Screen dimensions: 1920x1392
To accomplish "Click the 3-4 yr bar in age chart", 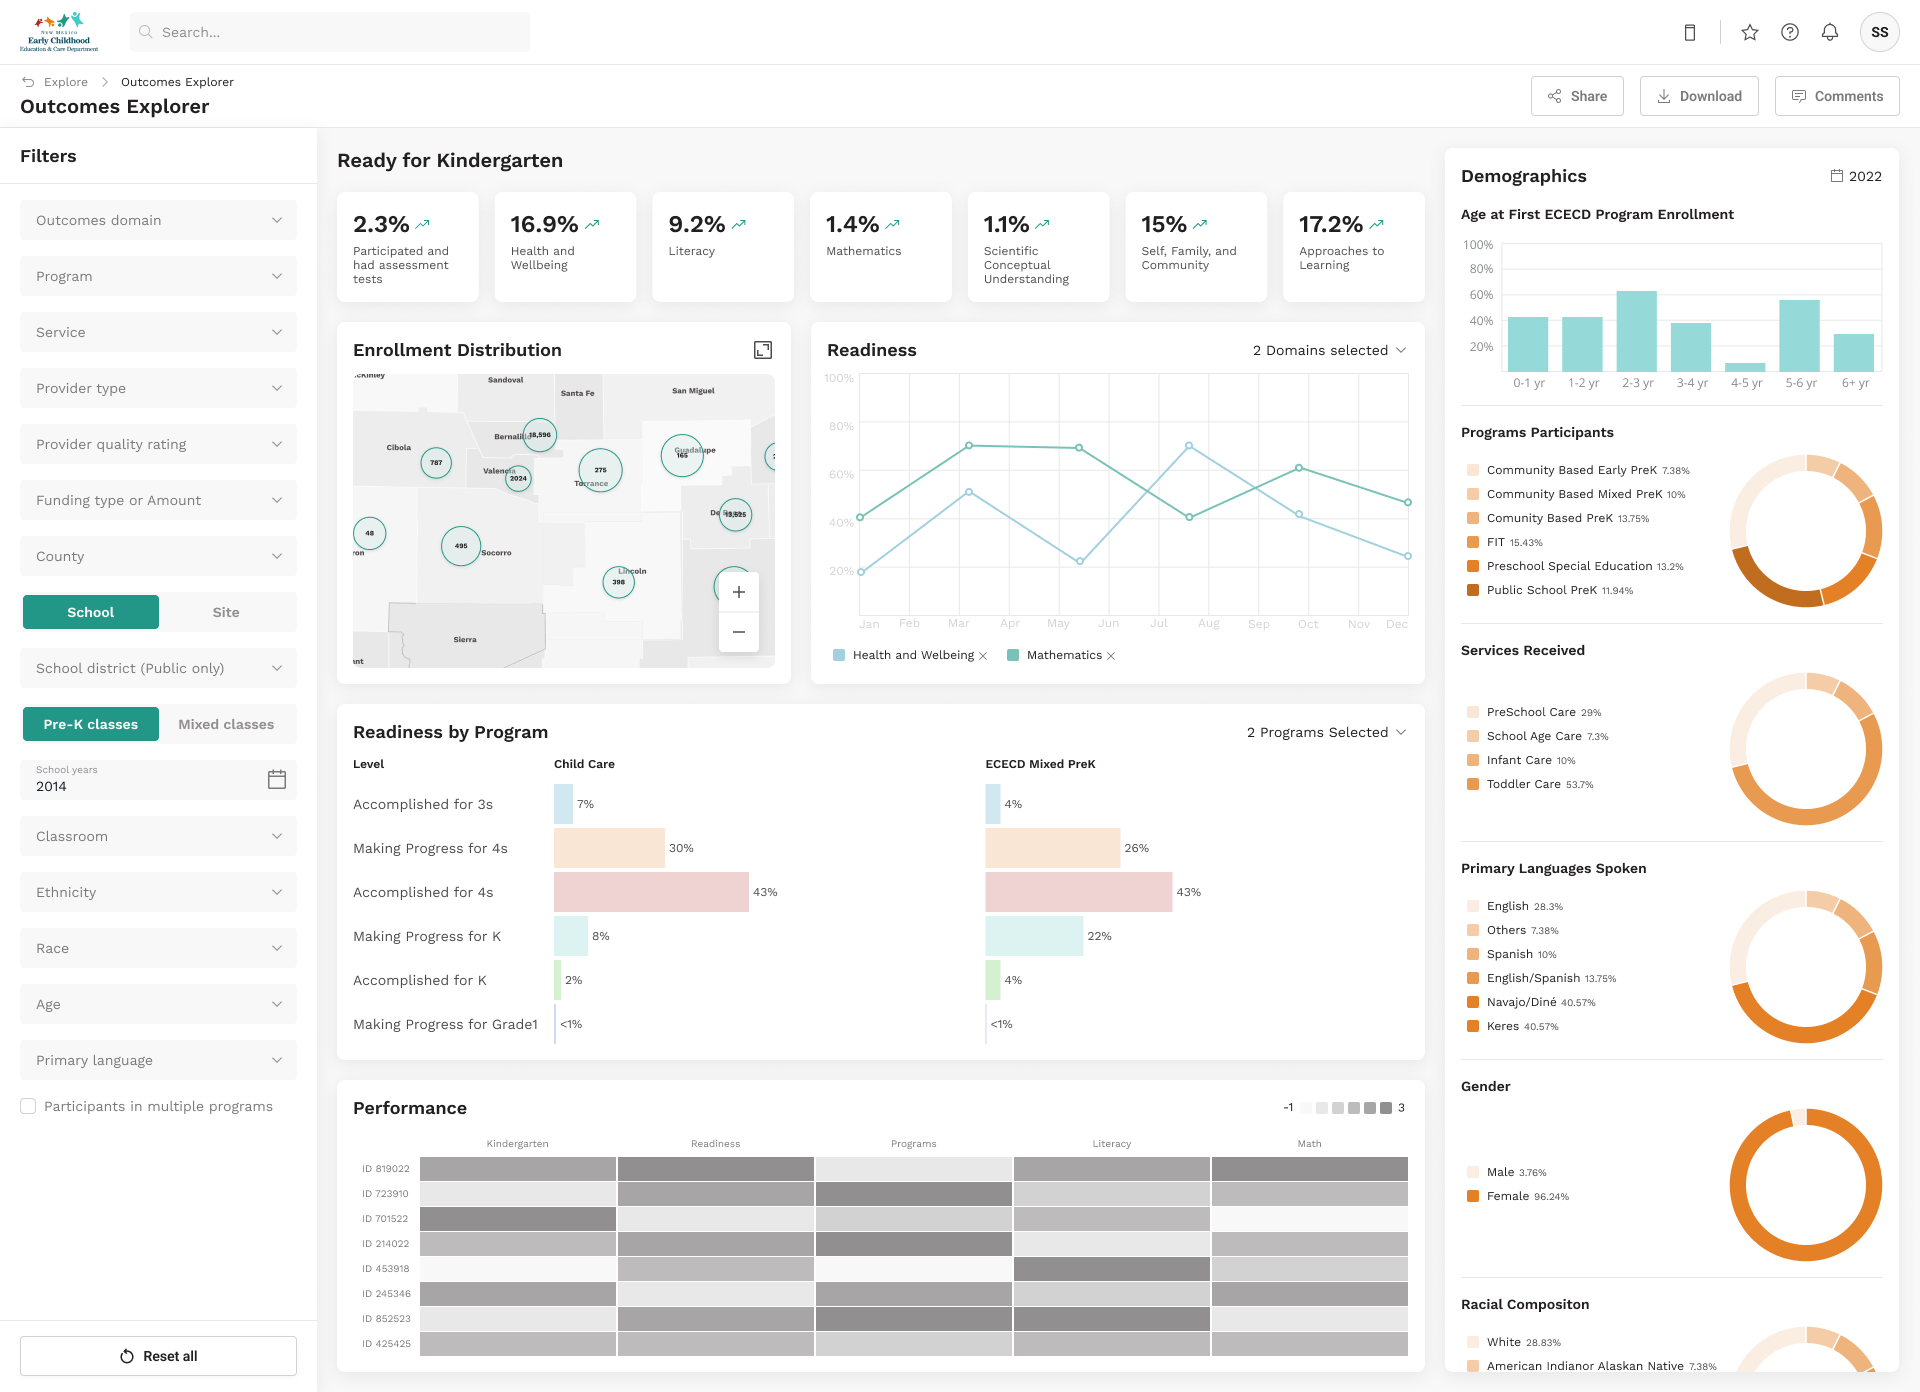I will coord(1691,347).
